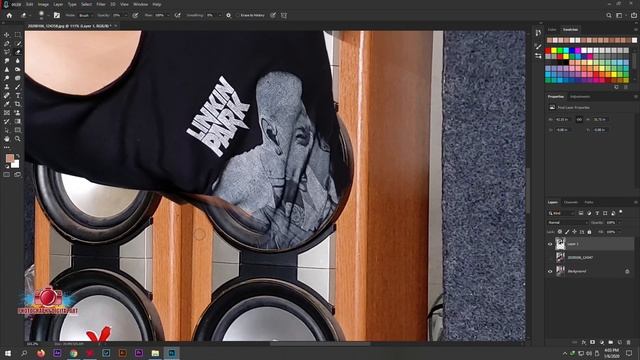Select the Eraser tool in the tools panel
640x360 pixels.
point(18,52)
